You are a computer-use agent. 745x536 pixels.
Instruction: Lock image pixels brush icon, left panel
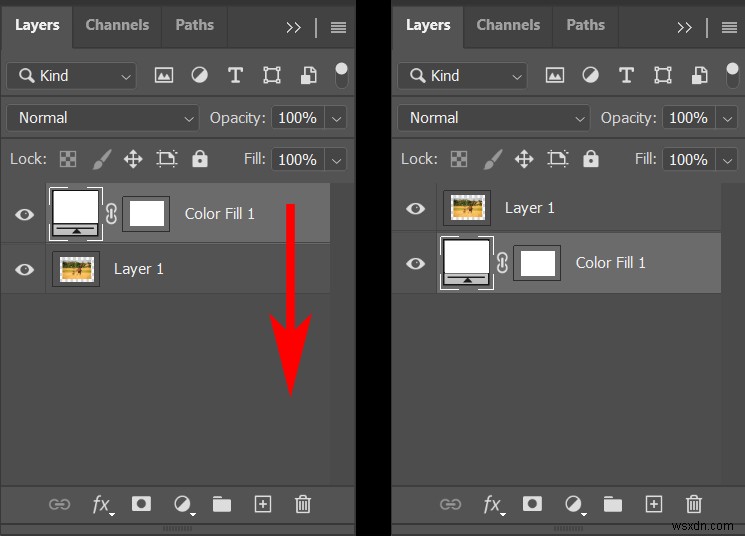tap(102, 159)
